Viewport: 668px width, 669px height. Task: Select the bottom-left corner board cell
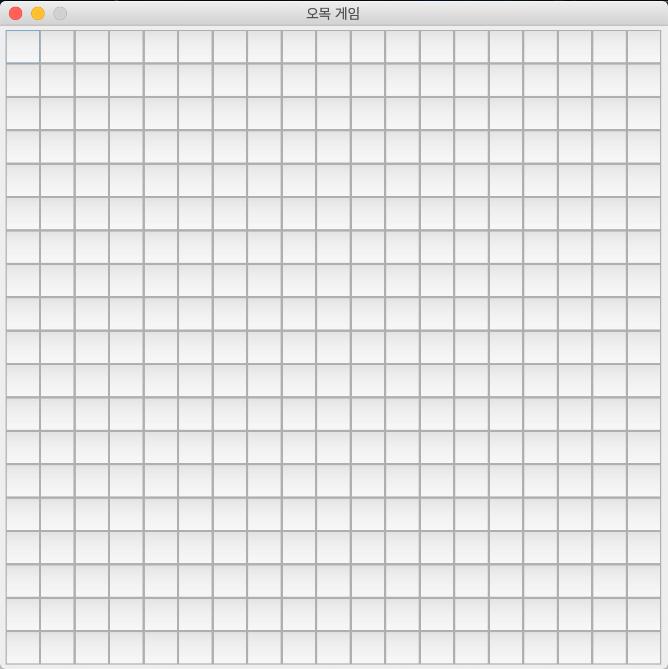(x=23, y=648)
